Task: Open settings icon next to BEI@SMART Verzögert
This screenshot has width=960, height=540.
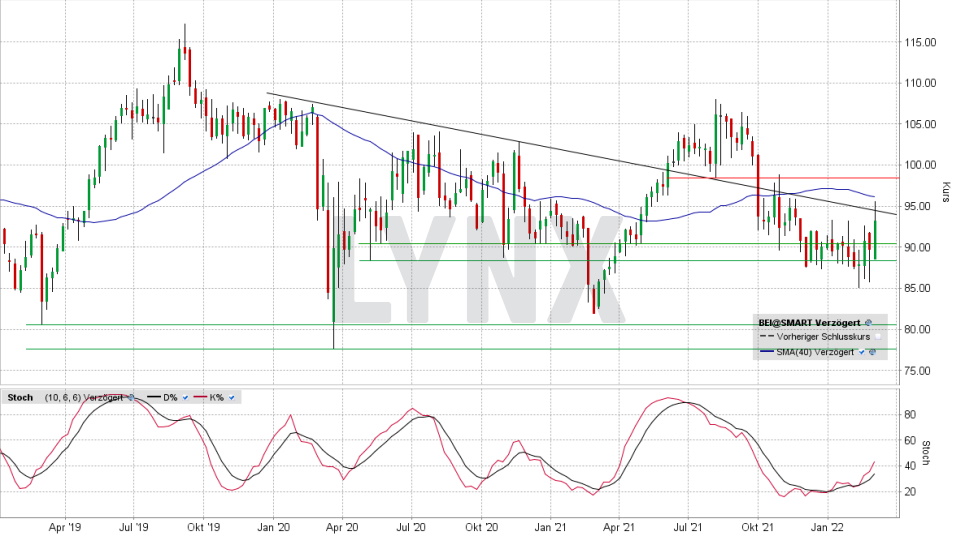Action: pos(868,323)
